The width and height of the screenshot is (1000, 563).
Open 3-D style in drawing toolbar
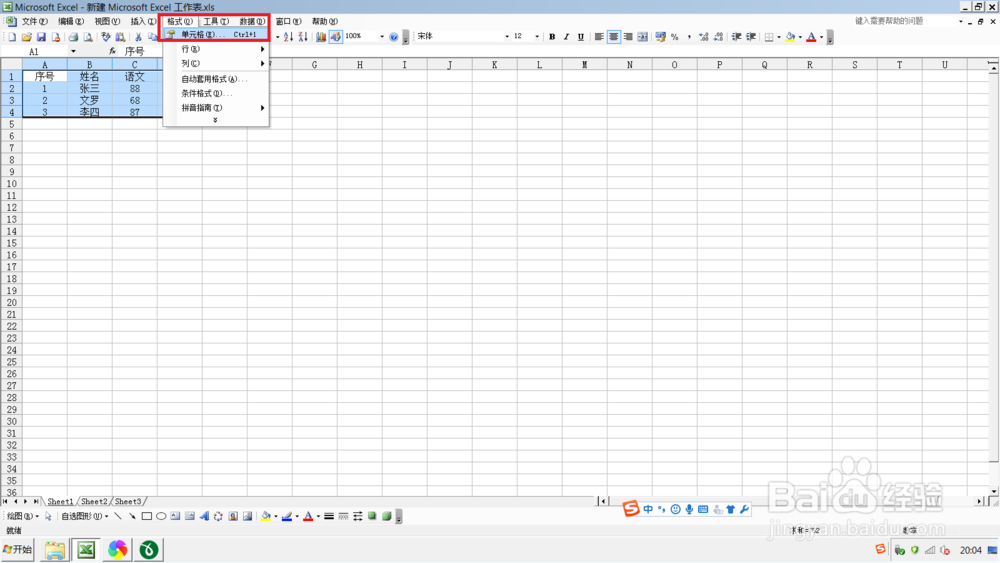(386, 516)
